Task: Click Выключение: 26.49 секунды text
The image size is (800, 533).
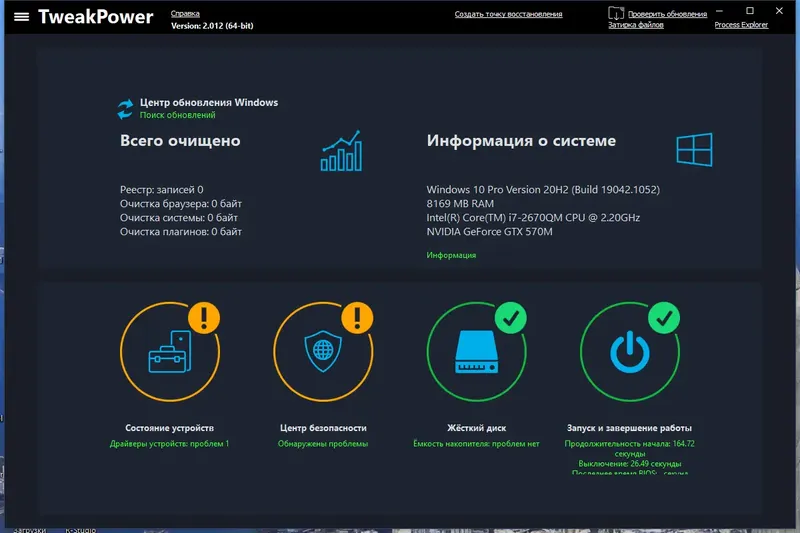Action: pos(630,464)
